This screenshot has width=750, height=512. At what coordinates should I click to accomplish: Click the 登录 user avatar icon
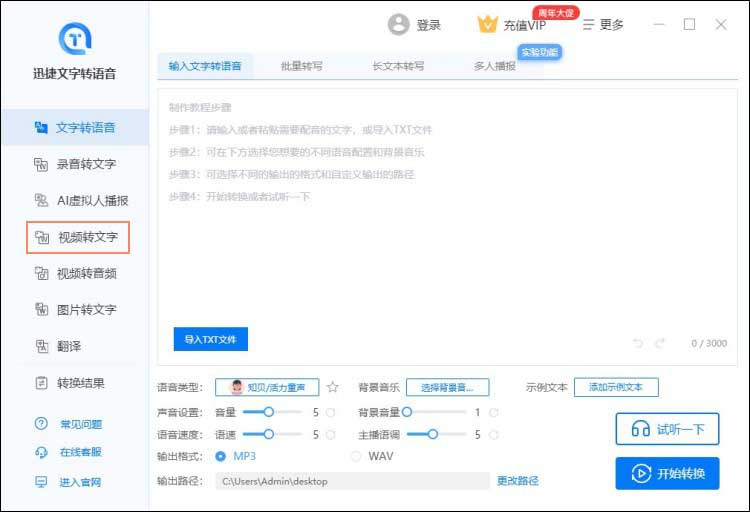coord(399,25)
